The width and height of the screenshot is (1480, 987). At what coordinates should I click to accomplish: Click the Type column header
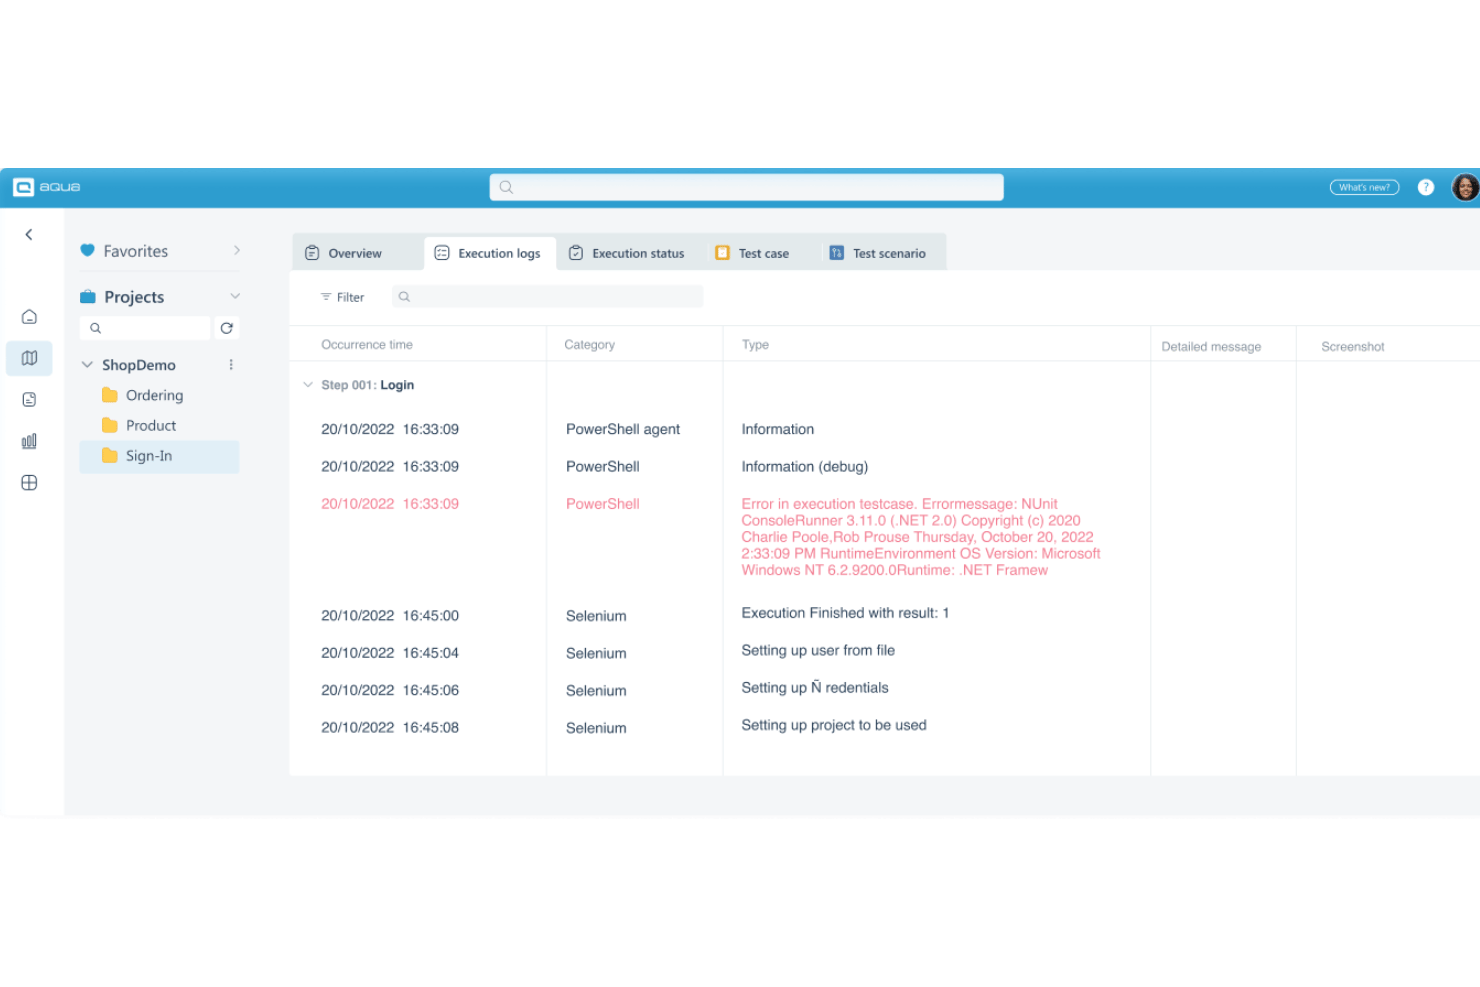[755, 345]
